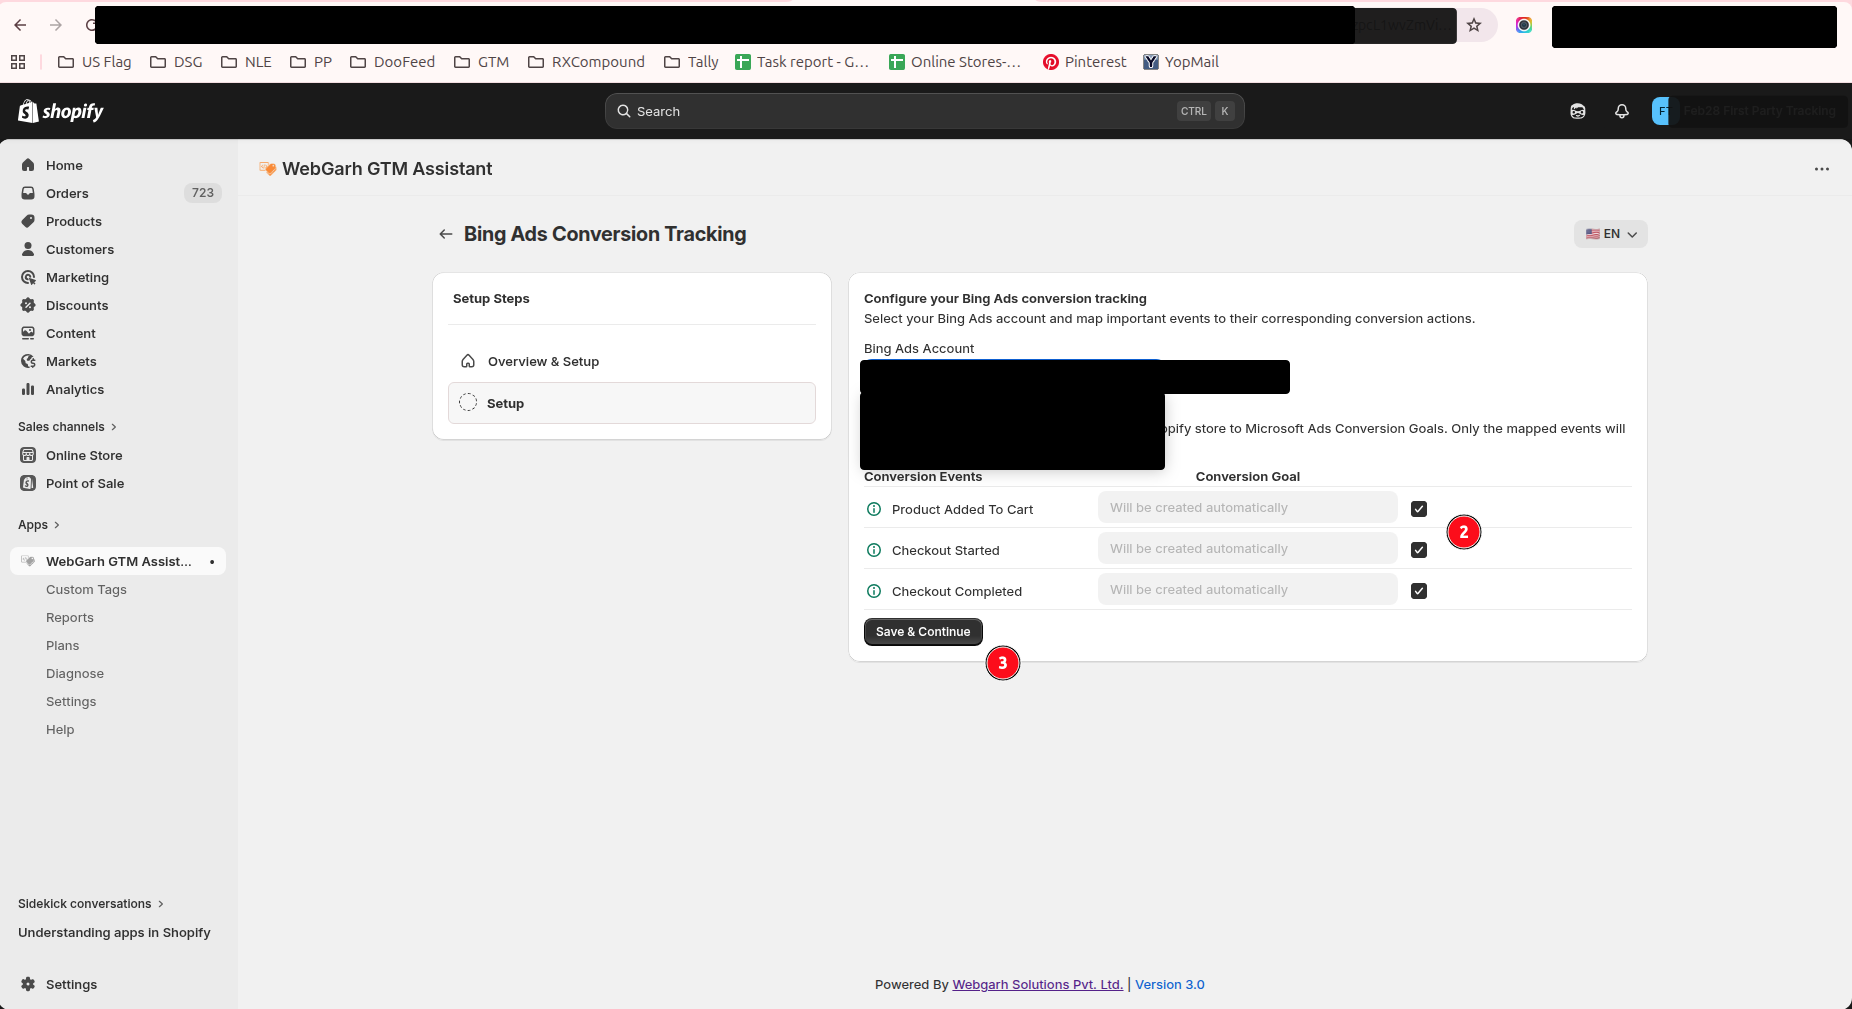Viewport: 1852px width, 1009px height.
Task: Uncheck Checkout Completed checkbox
Action: pos(1419,591)
